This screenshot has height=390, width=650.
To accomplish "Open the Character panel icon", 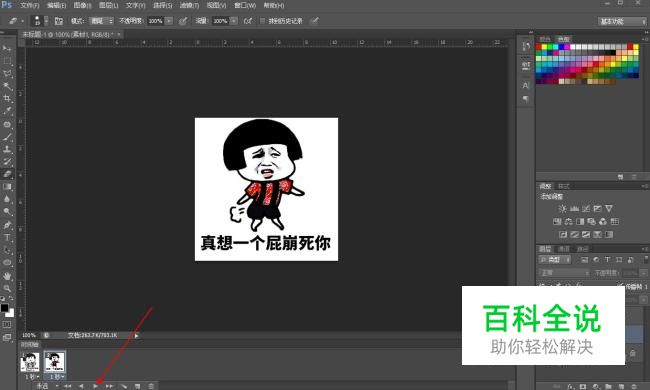I will 526,85.
